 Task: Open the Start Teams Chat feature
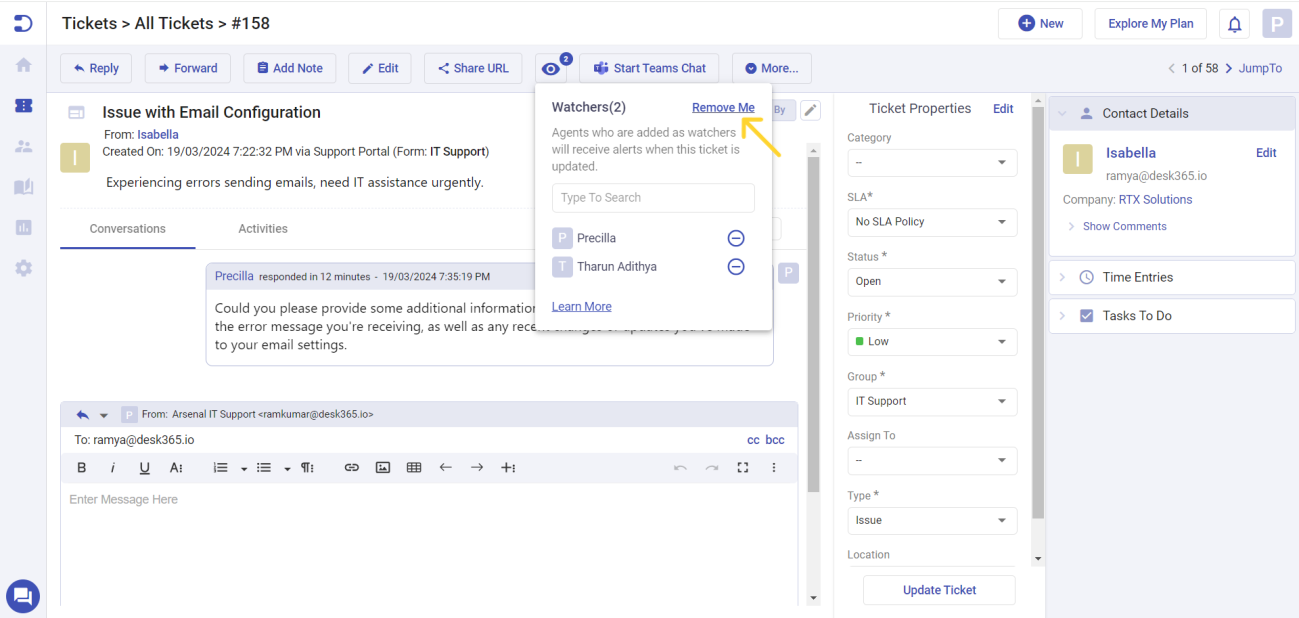pos(649,68)
